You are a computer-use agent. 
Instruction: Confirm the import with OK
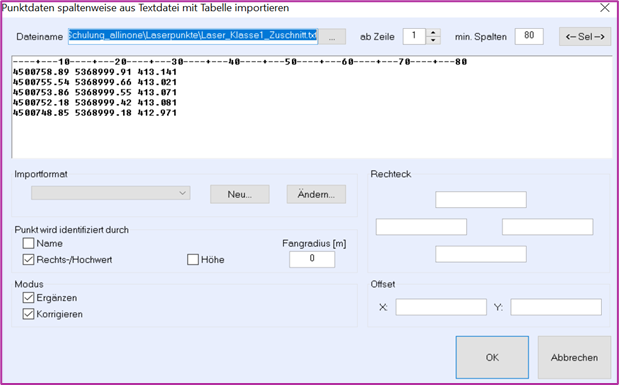(x=492, y=357)
